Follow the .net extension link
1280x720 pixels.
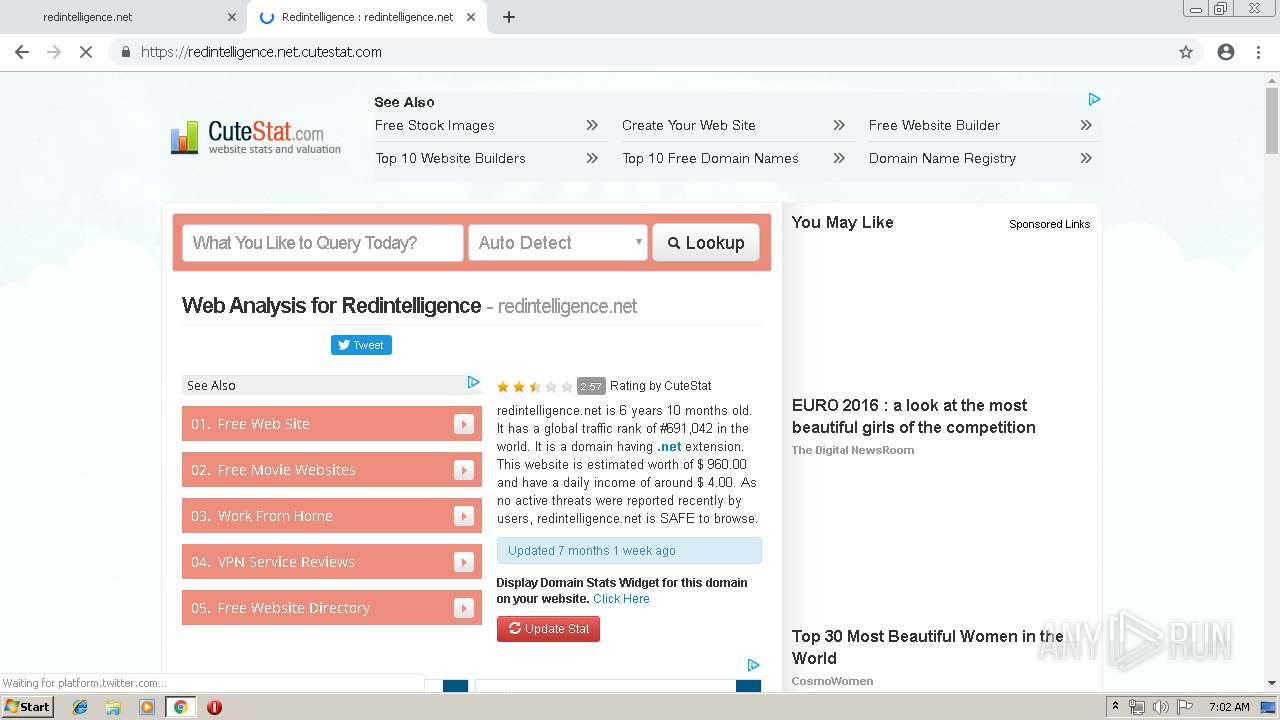pos(669,447)
